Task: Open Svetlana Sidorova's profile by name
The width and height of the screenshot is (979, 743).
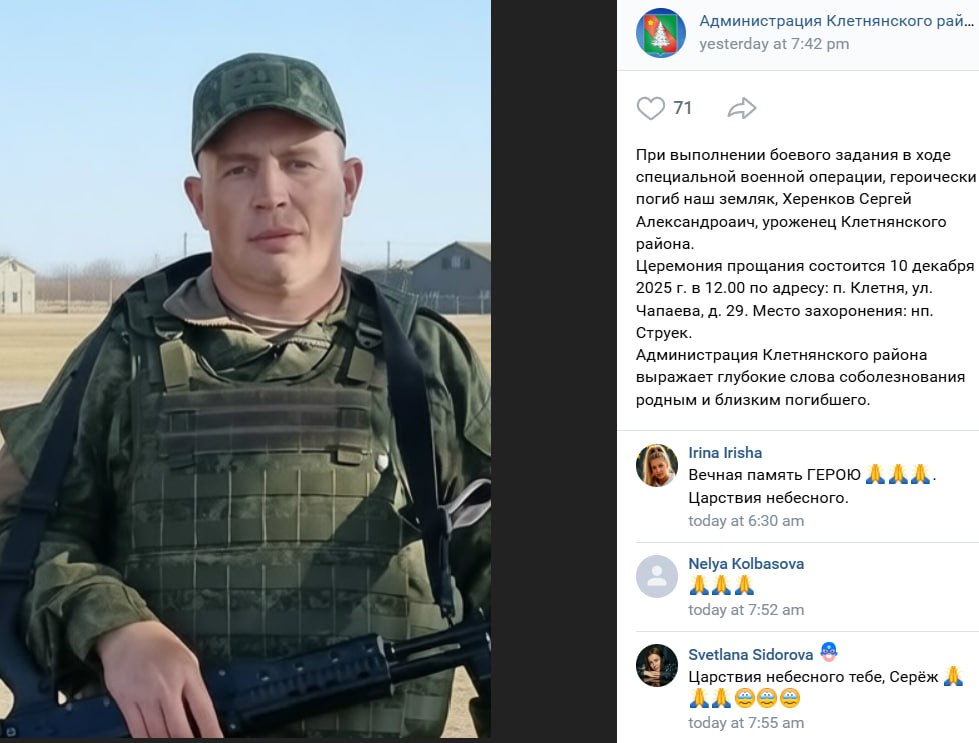Action: point(750,654)
